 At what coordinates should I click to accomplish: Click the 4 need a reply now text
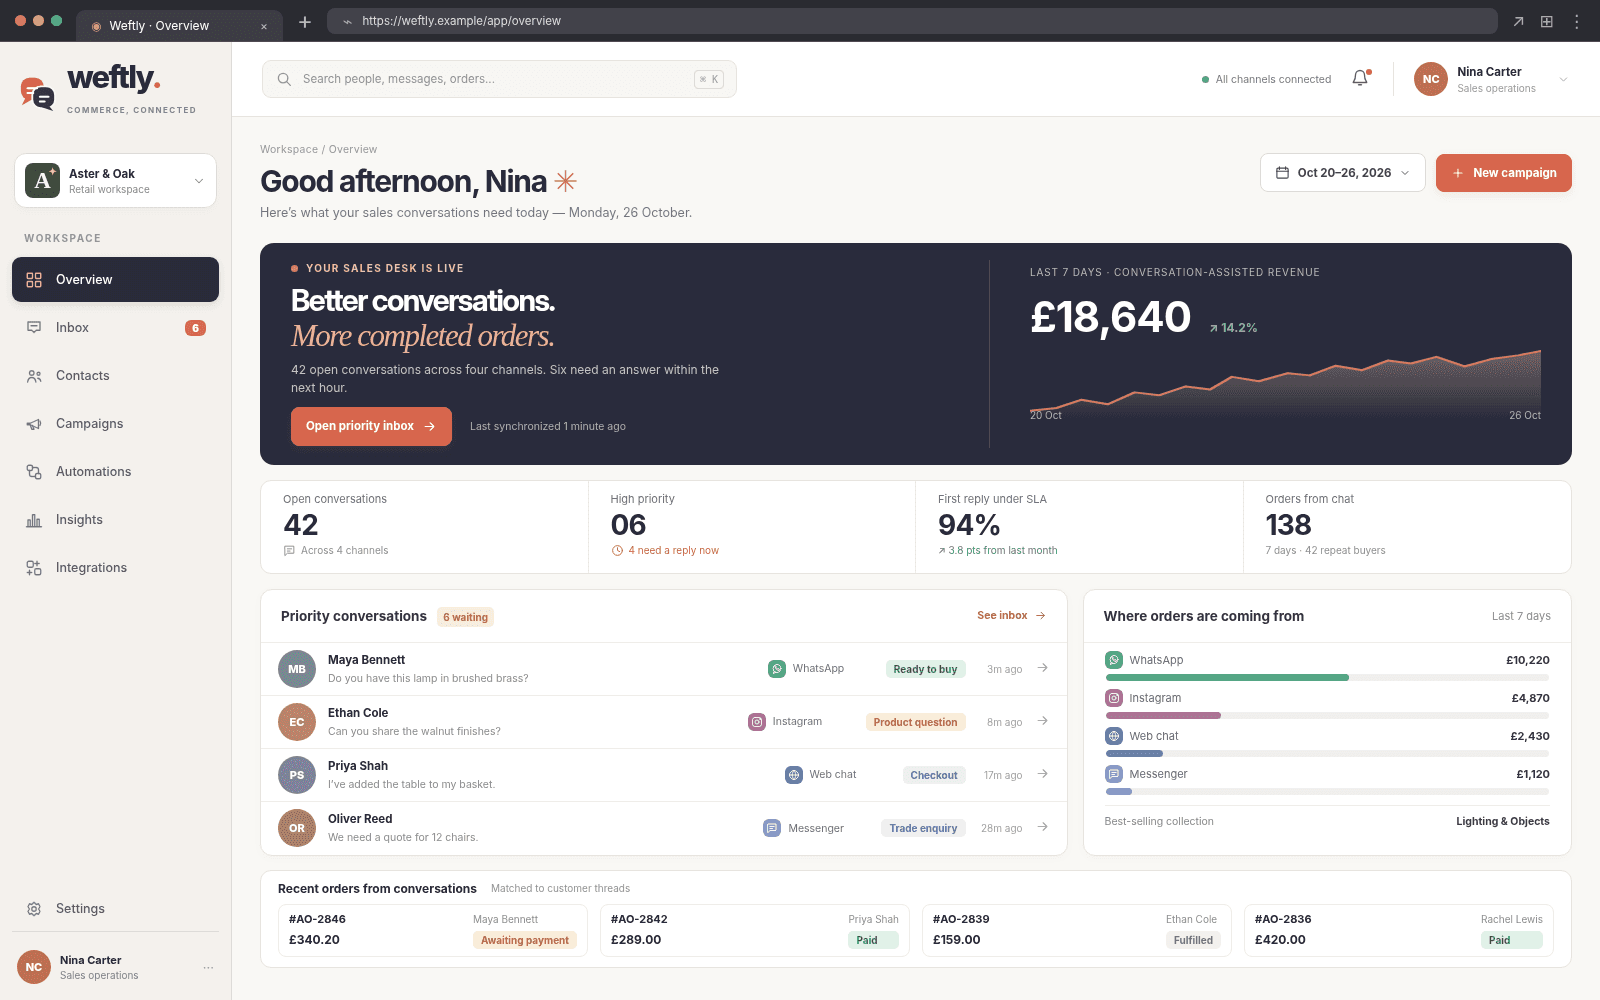tap(673, 551)
